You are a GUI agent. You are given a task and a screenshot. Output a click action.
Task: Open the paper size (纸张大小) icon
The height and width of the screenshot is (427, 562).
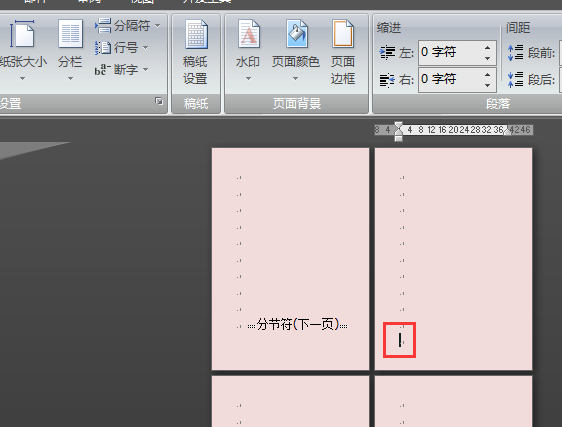tap(22, 34)
